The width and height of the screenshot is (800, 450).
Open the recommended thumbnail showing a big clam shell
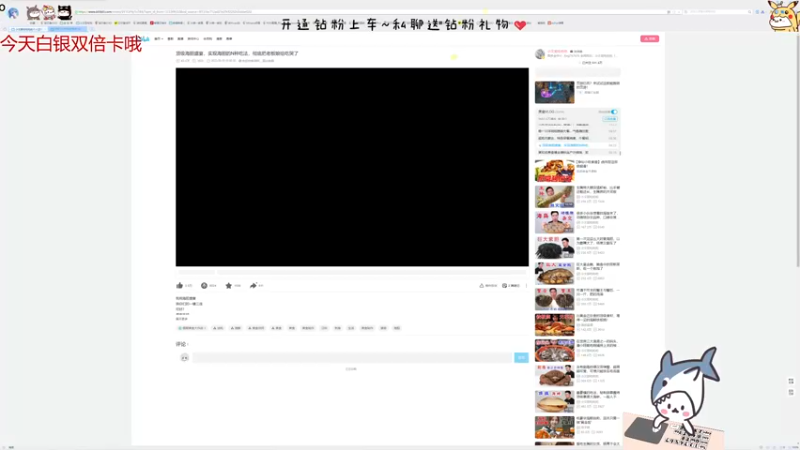tap(555, 402)
